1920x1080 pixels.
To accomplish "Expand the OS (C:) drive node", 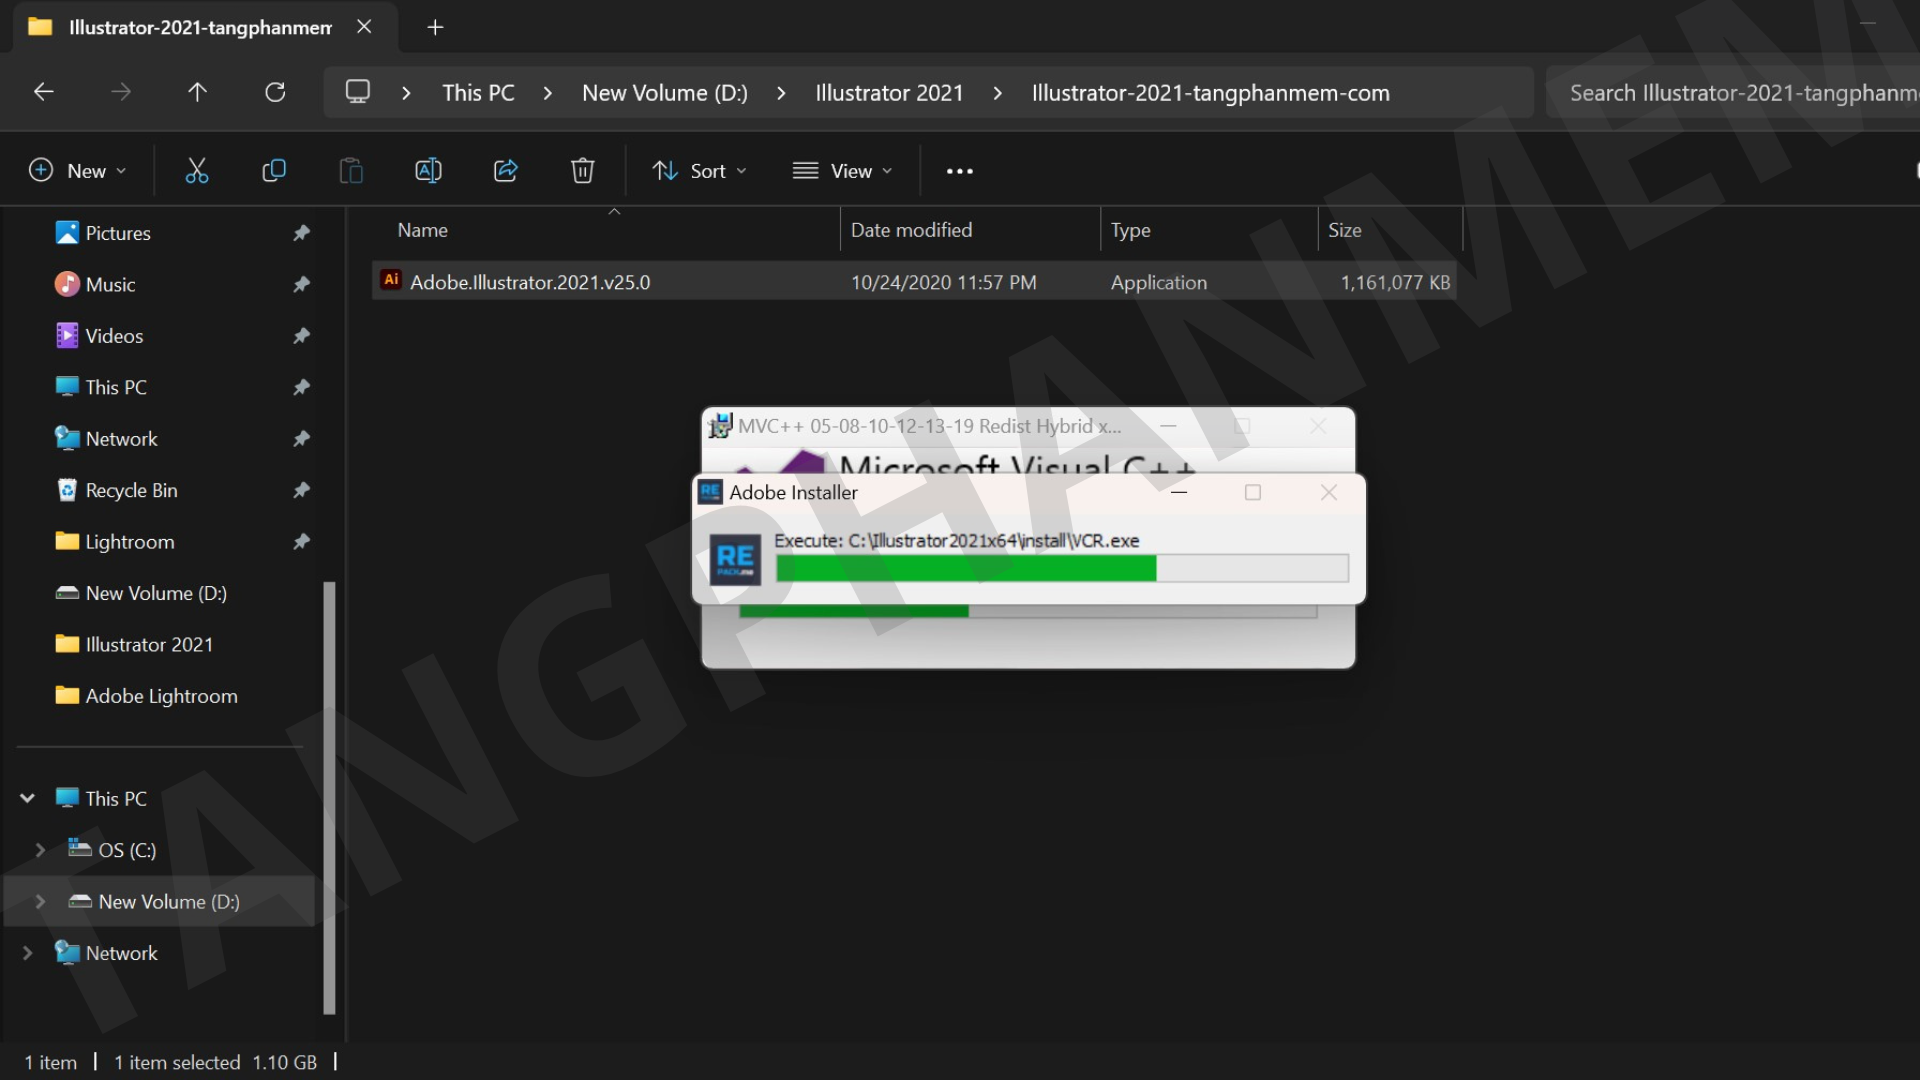I will click(40, 850).
